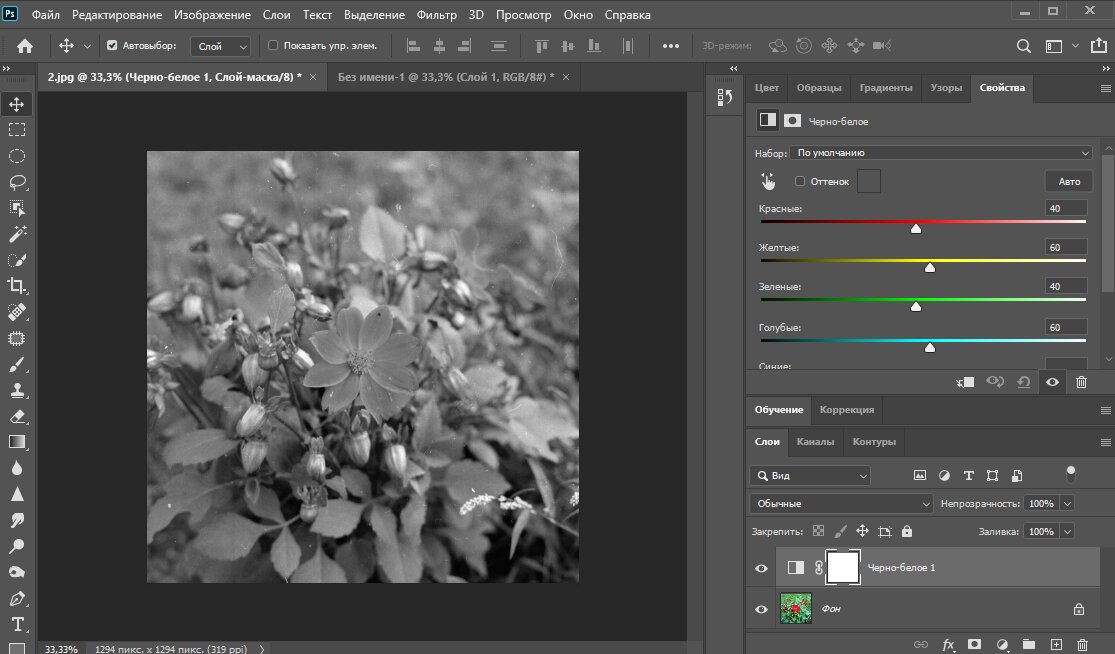Open the Непрозрачность opacity dropdown arrow
1115x654 pixels.
click(x=1067, y=503)
